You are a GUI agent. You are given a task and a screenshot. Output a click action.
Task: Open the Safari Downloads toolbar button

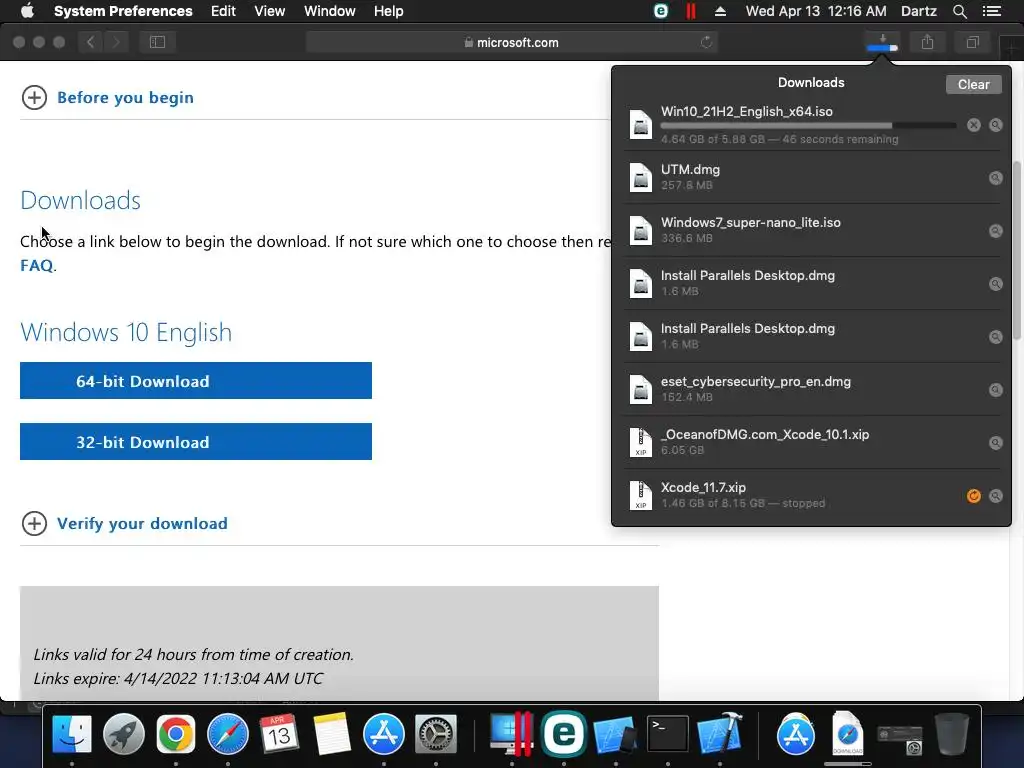click(x=882, y=42)
